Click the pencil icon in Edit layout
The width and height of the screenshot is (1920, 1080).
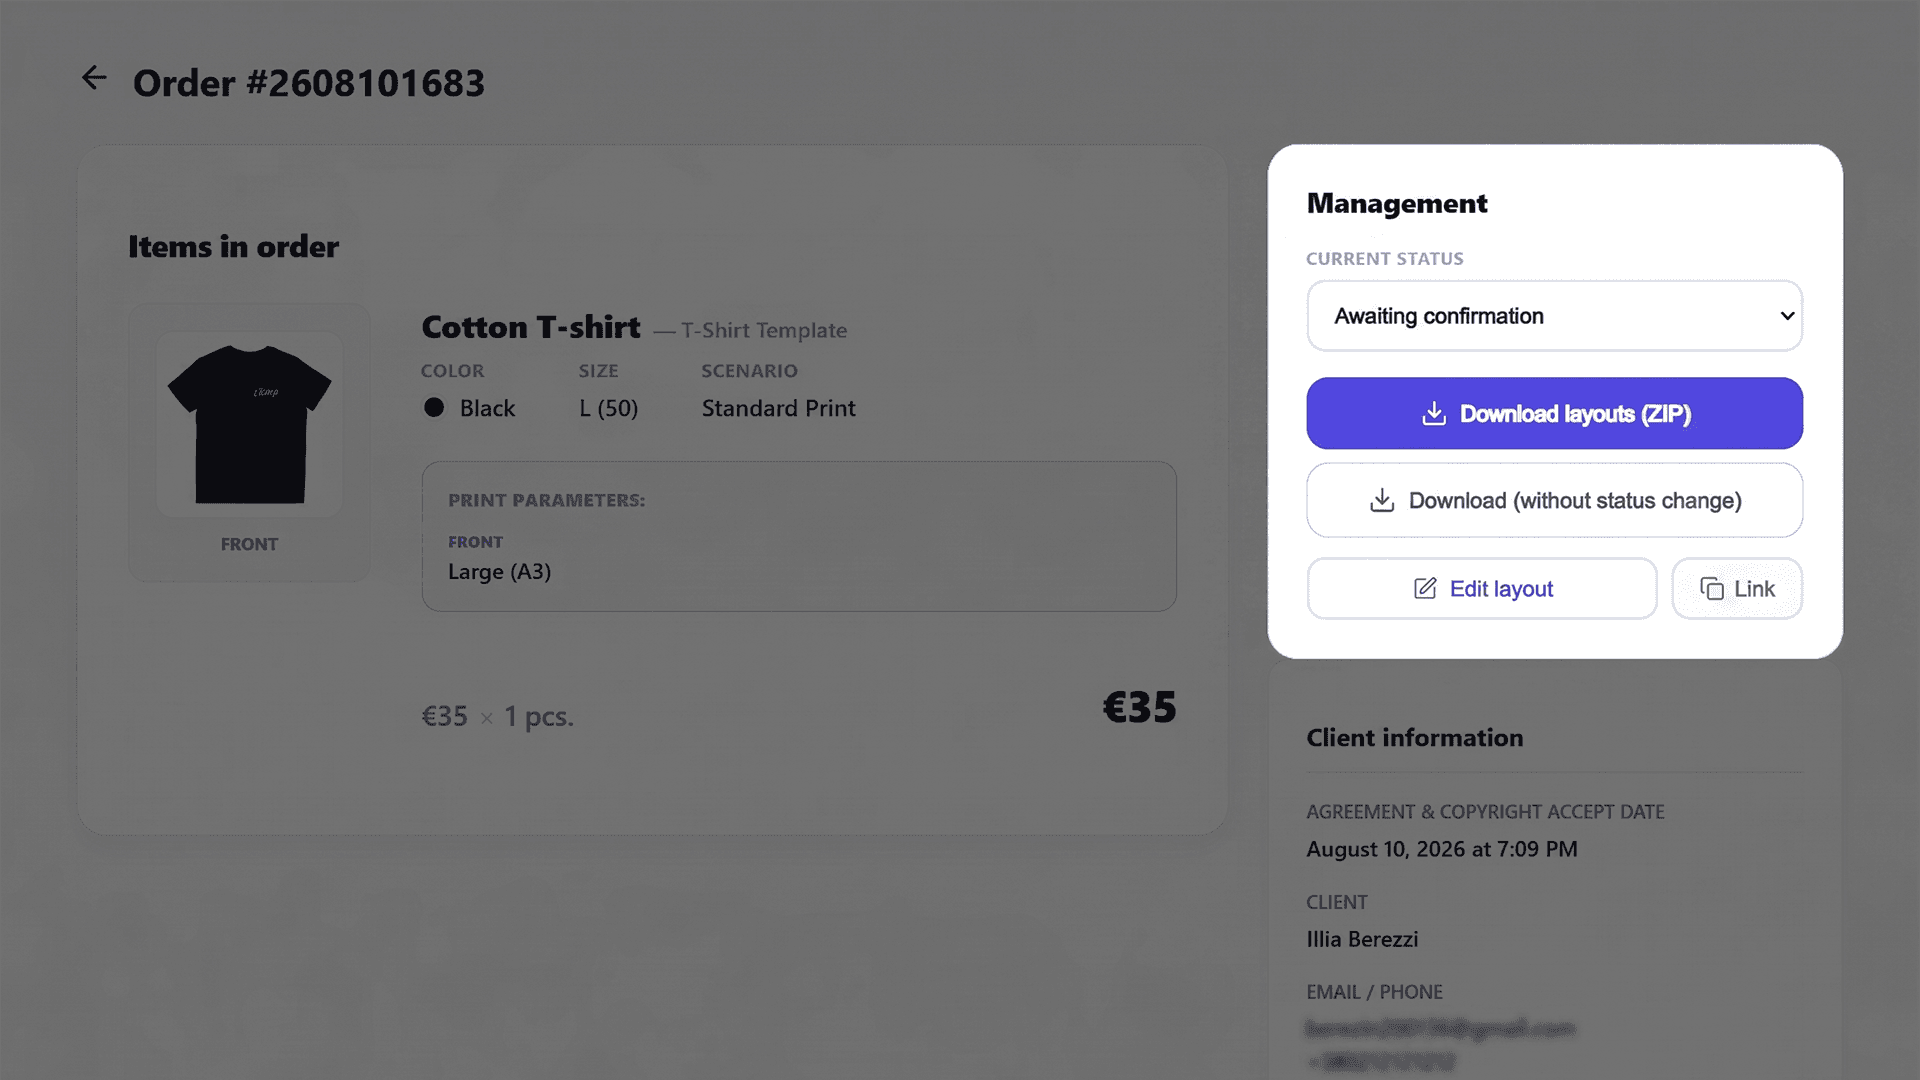[x=1425, y=588]
